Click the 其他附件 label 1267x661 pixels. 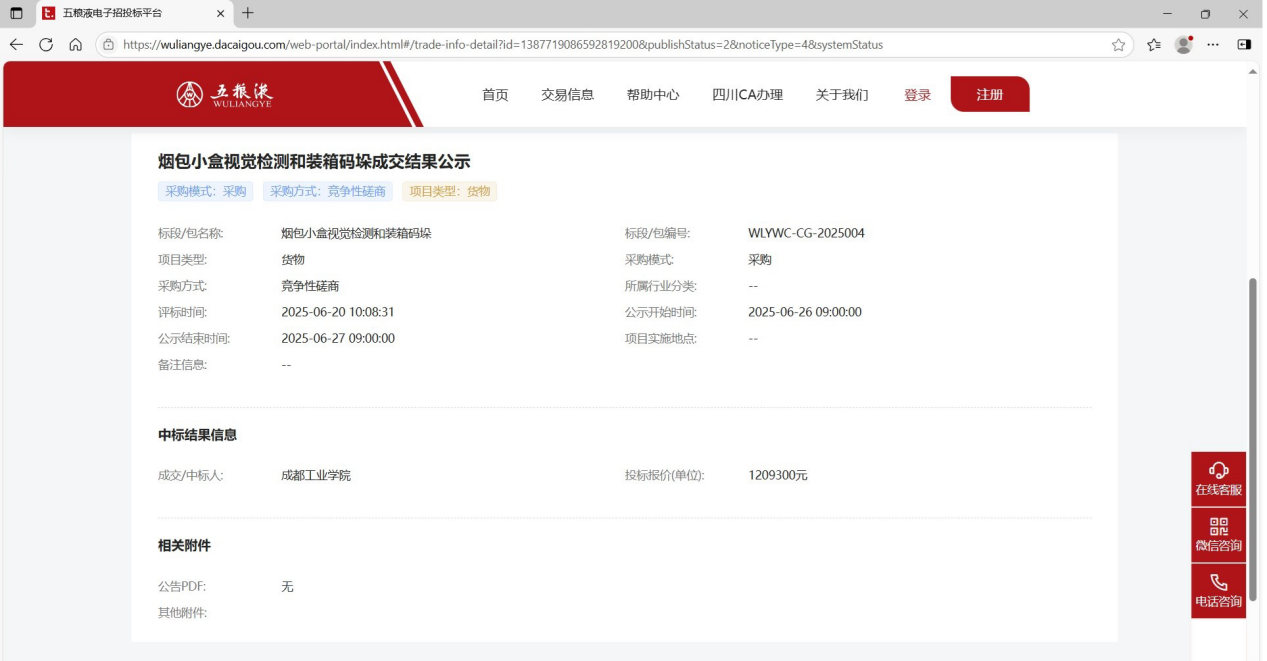coord(183,612)
